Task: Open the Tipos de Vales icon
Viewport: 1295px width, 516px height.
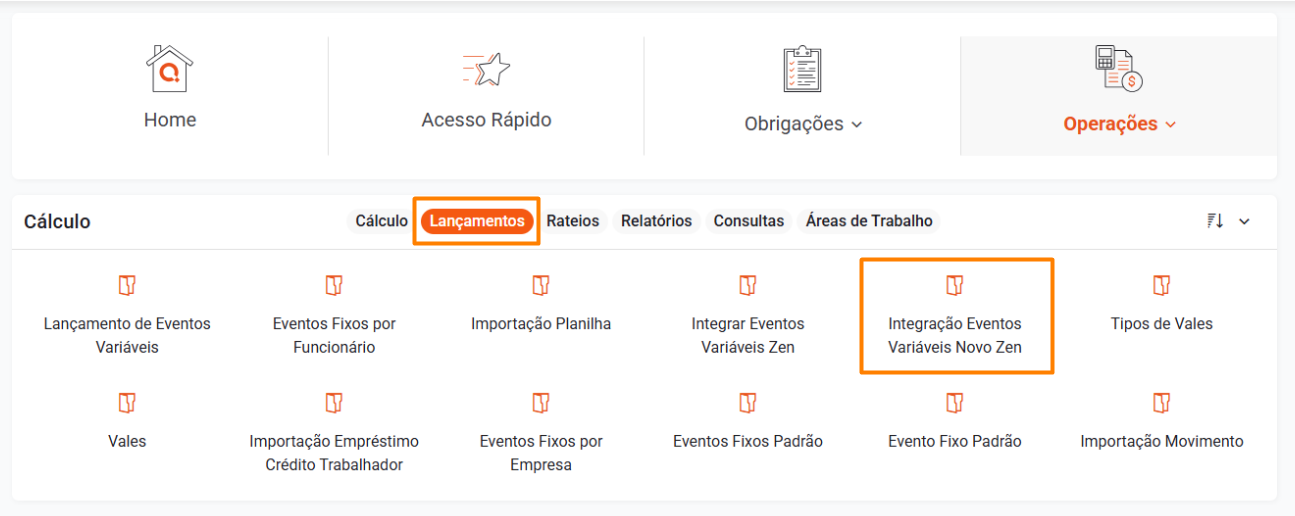Action: pyautogui.click(x=1161, y=286)
